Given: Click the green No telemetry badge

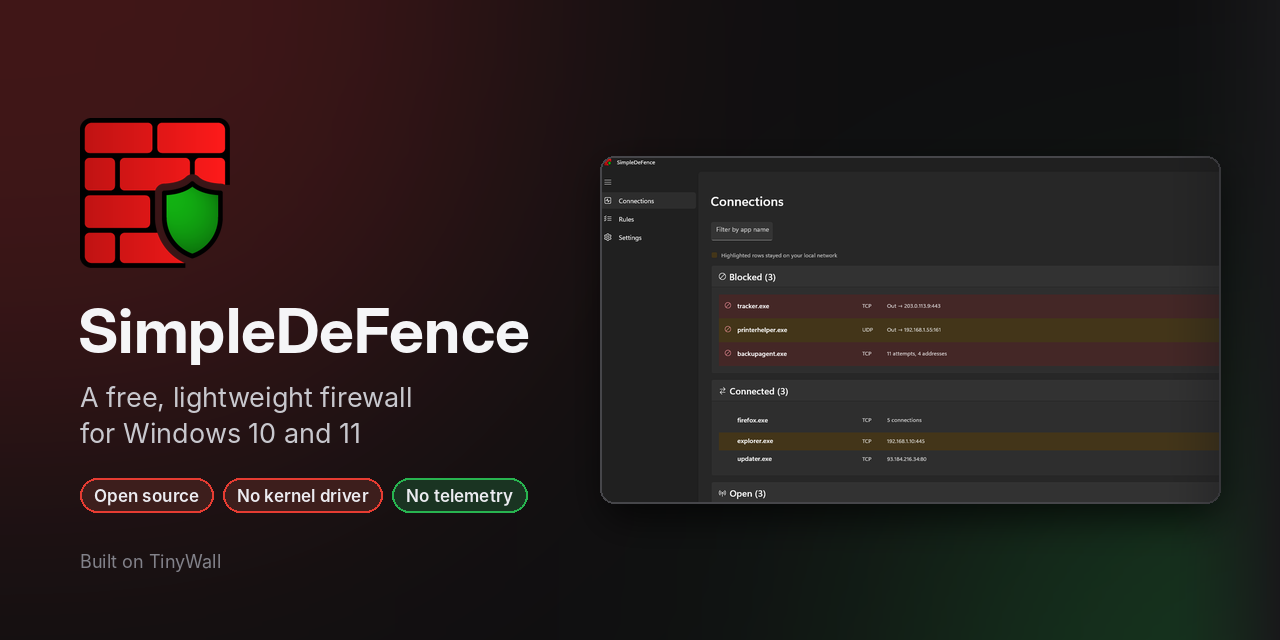Looking at the screenshot, I should (x=460, y=495).
